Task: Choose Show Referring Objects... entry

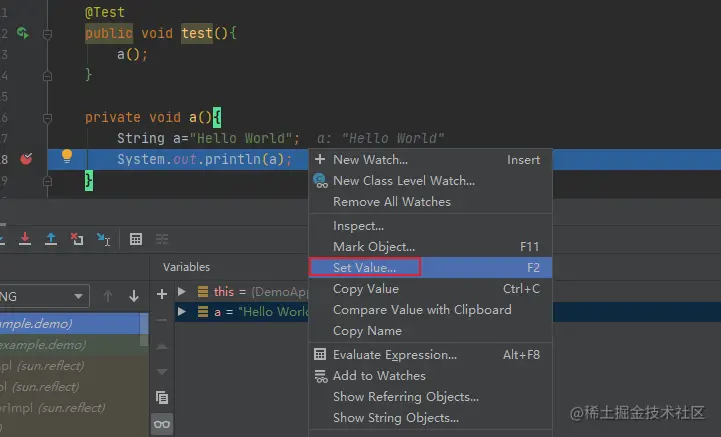Action: click(x=430, y=397)
